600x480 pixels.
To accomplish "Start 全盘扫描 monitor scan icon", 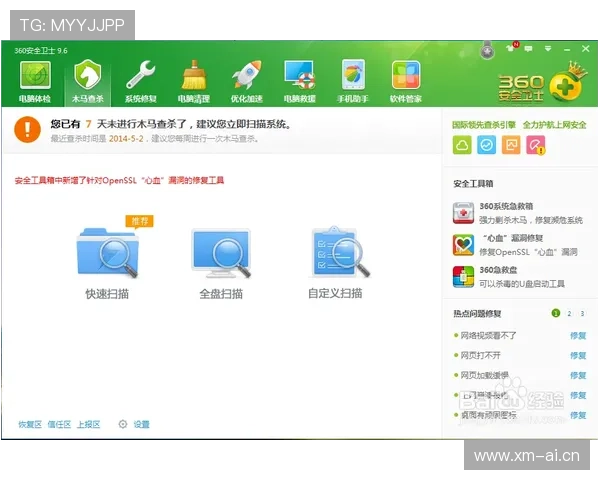I will click(x=221, y=253).
